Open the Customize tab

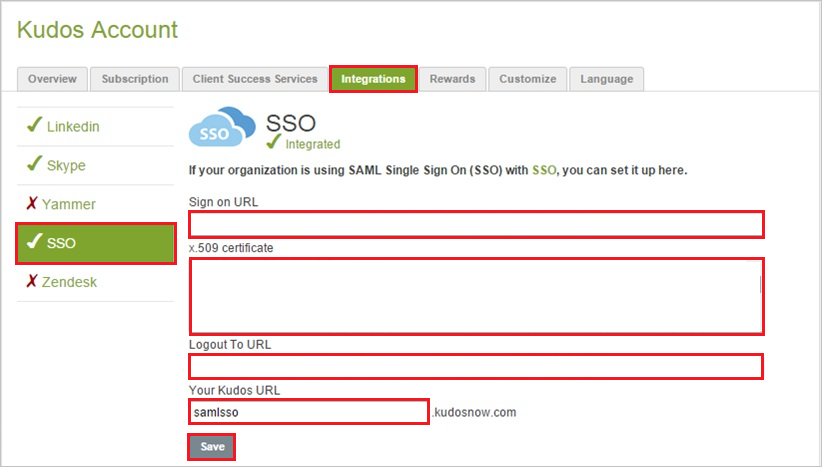527,79
